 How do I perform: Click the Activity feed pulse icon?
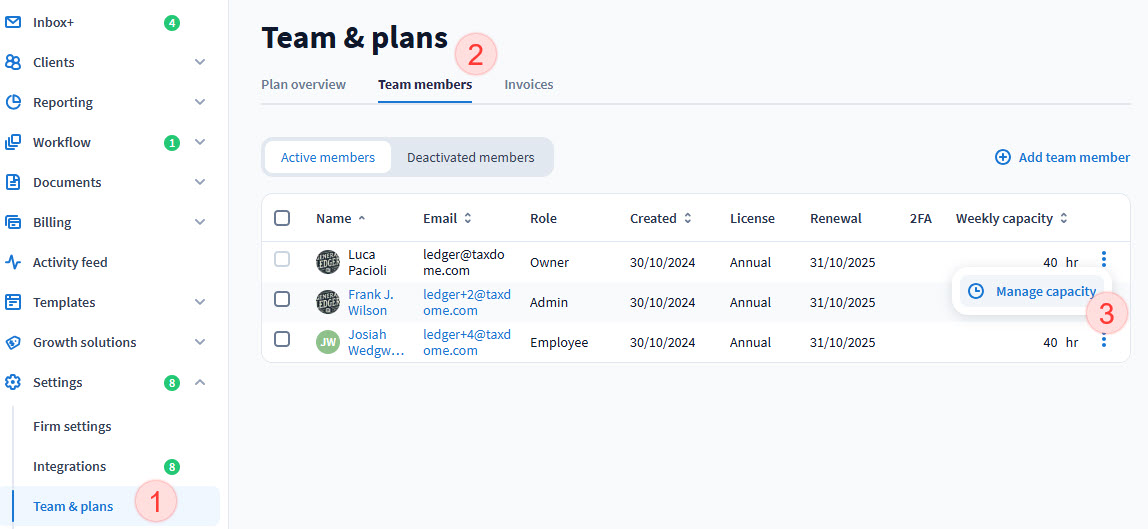[13, 262]
